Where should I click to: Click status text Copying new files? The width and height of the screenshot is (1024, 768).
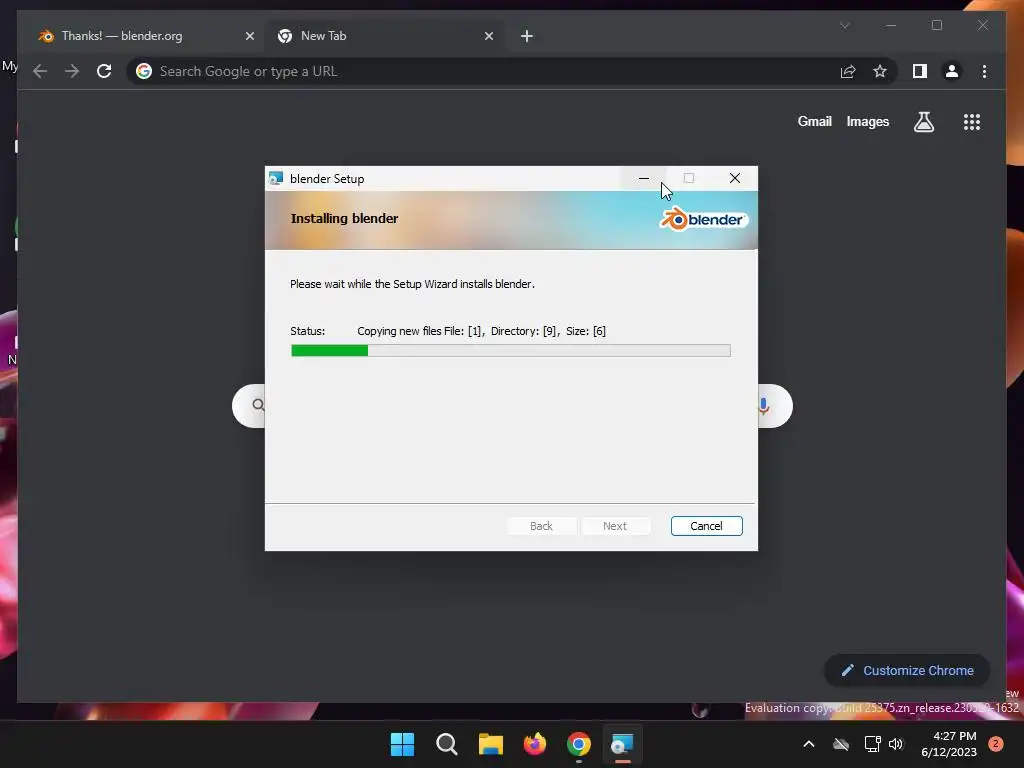[481, 331]
